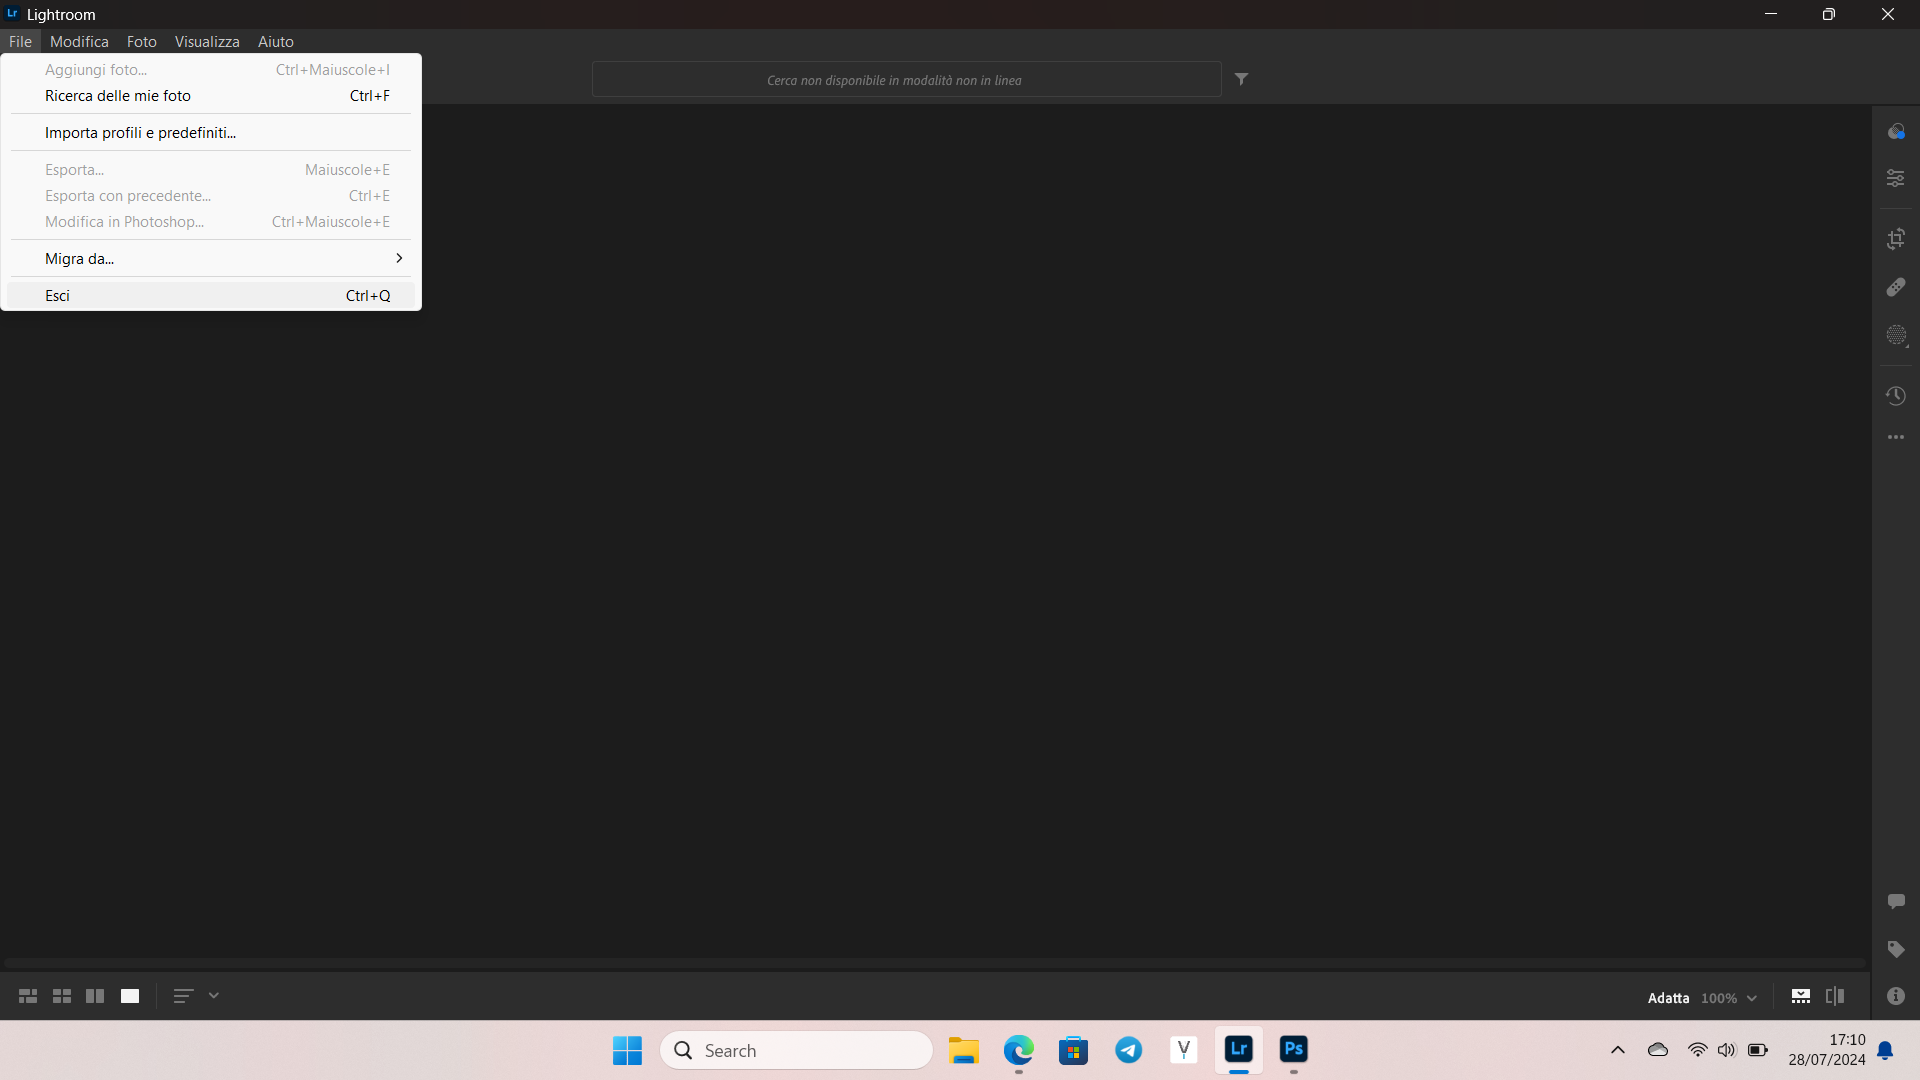This screenshot has height=1080, width=1920.
Task: Open the Keywords tag icon
Action: pyautogui.click(x=1896, y=949)
